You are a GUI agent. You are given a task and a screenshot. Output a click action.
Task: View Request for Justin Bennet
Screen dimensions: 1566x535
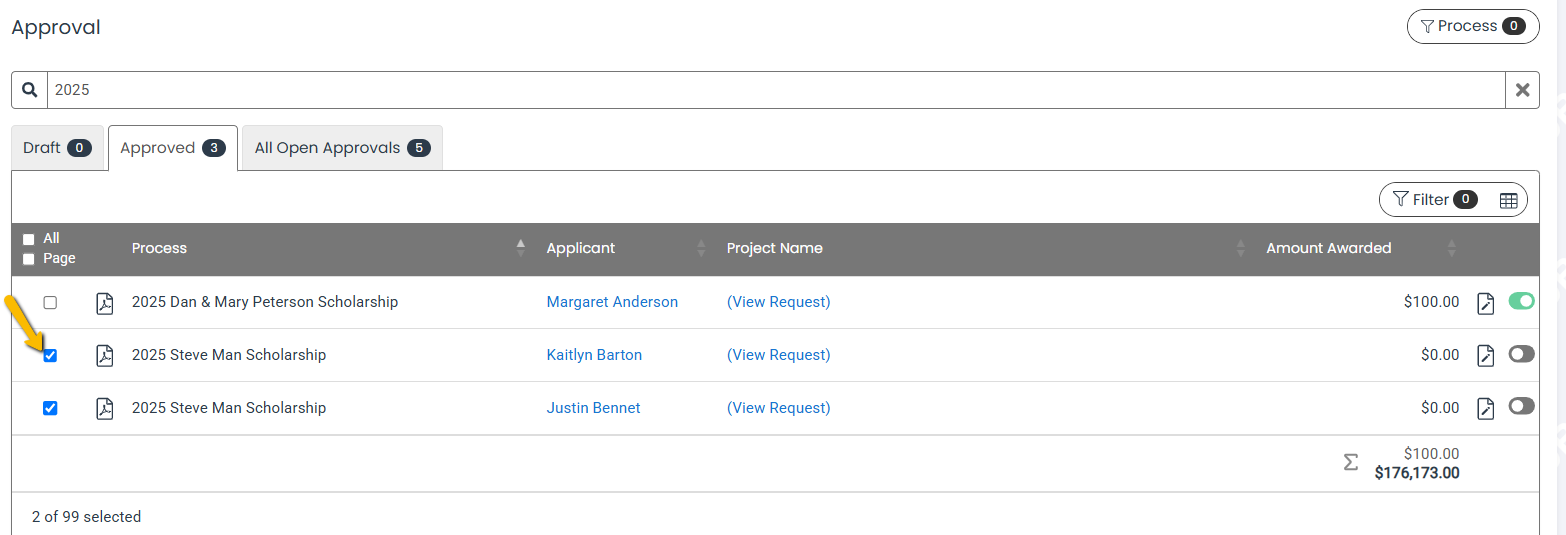coord(778,408)
